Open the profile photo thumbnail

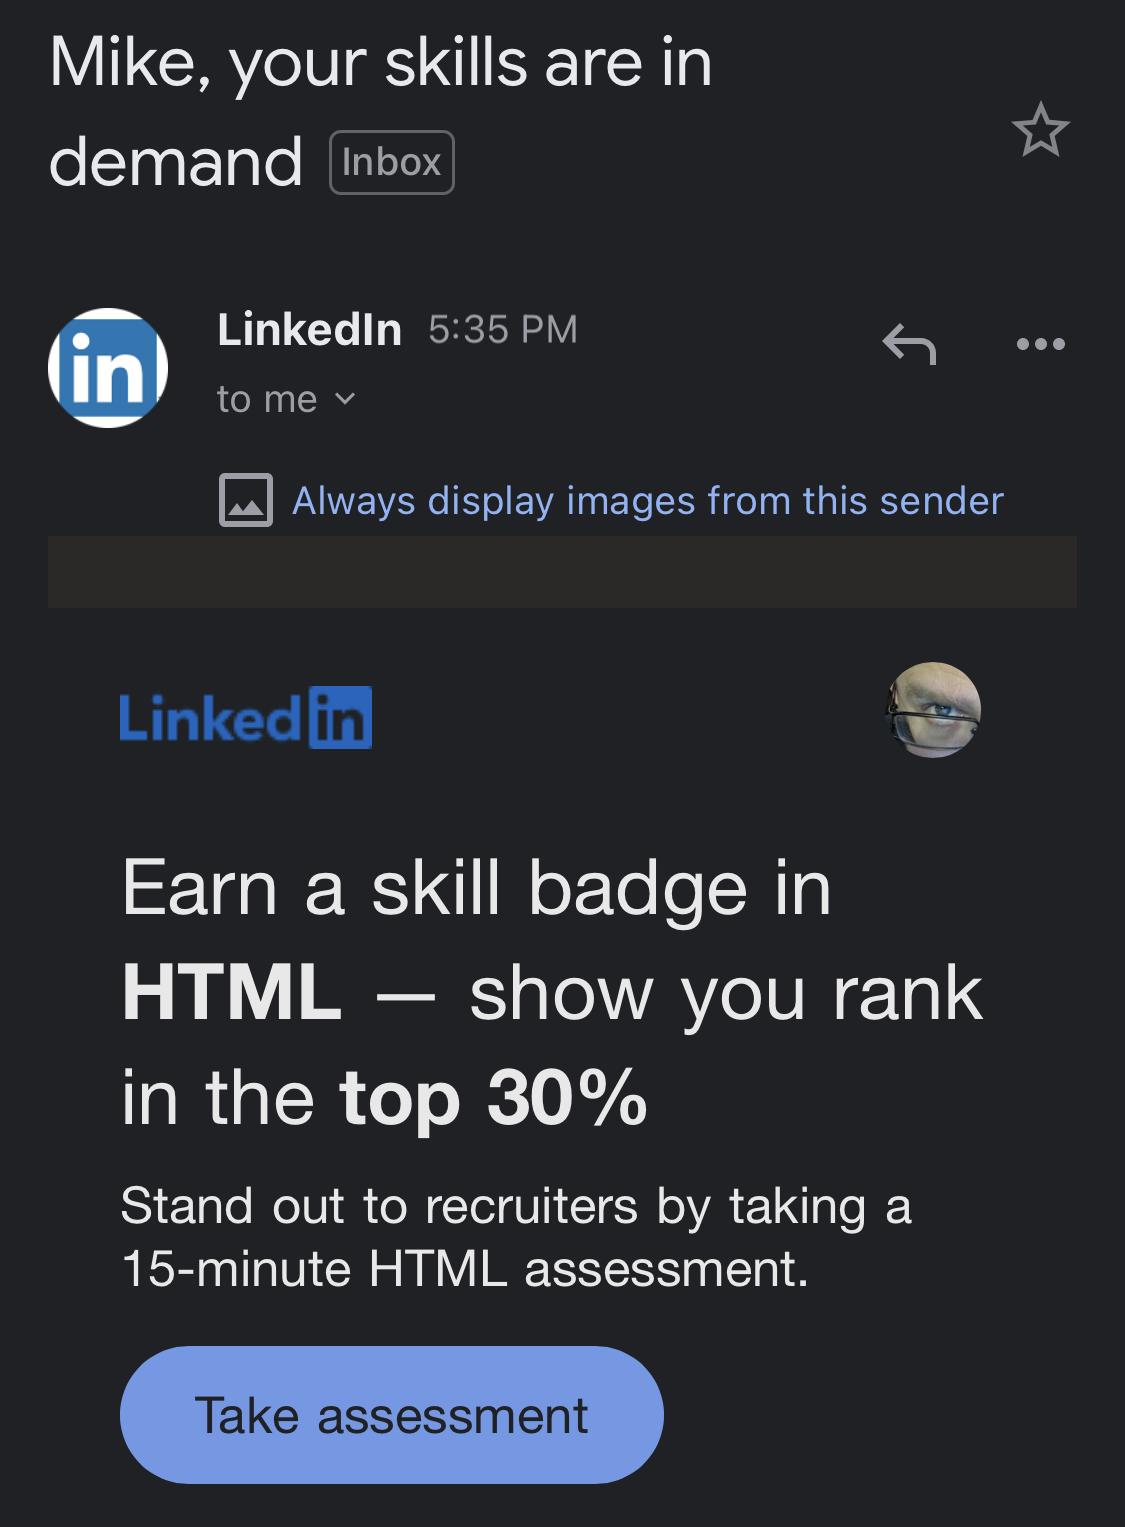pyautogui.click(x=933, y=710)
